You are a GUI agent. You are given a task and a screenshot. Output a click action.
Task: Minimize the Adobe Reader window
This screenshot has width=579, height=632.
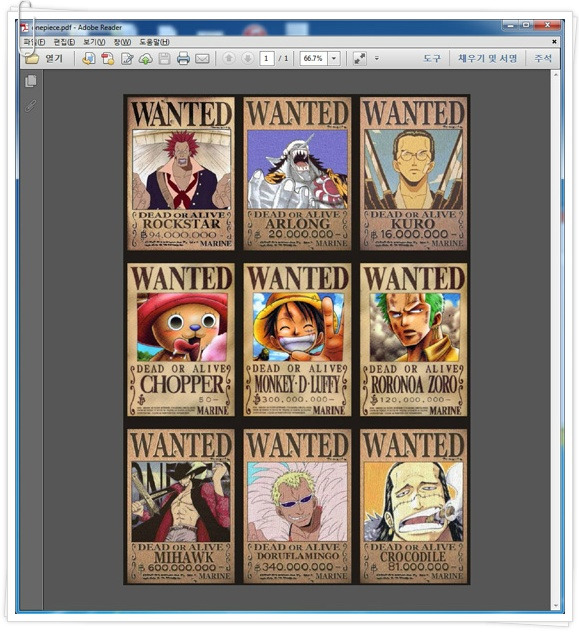[x=511, y=25]
